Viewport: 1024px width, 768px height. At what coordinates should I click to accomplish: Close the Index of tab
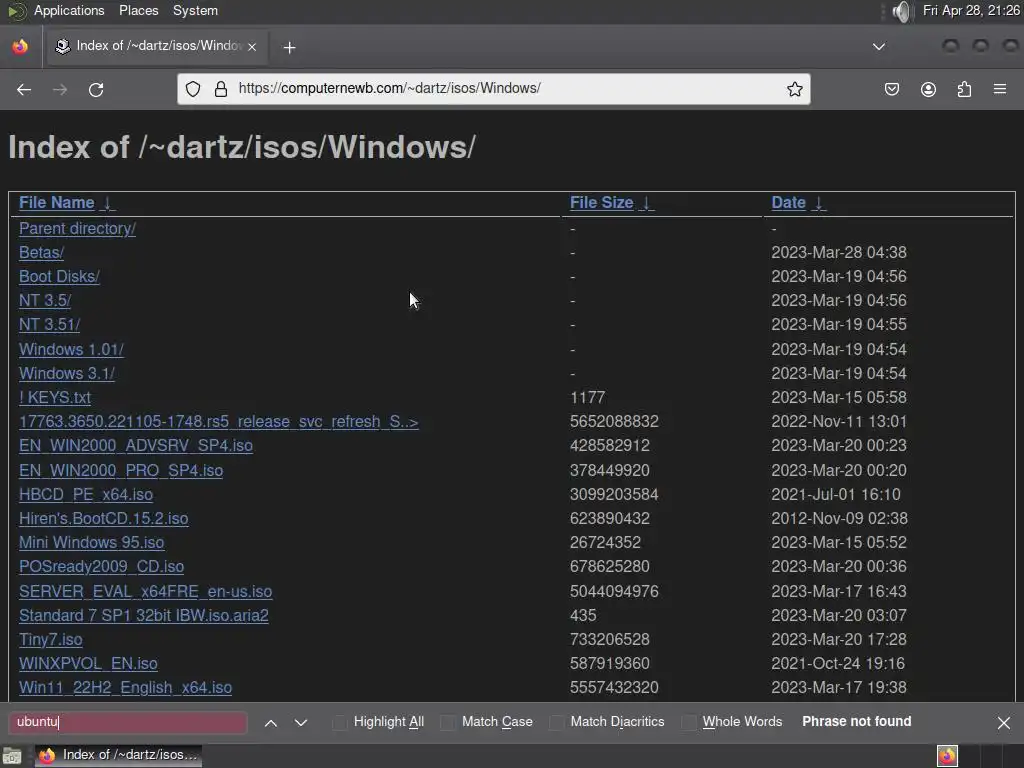coord(252,46)
